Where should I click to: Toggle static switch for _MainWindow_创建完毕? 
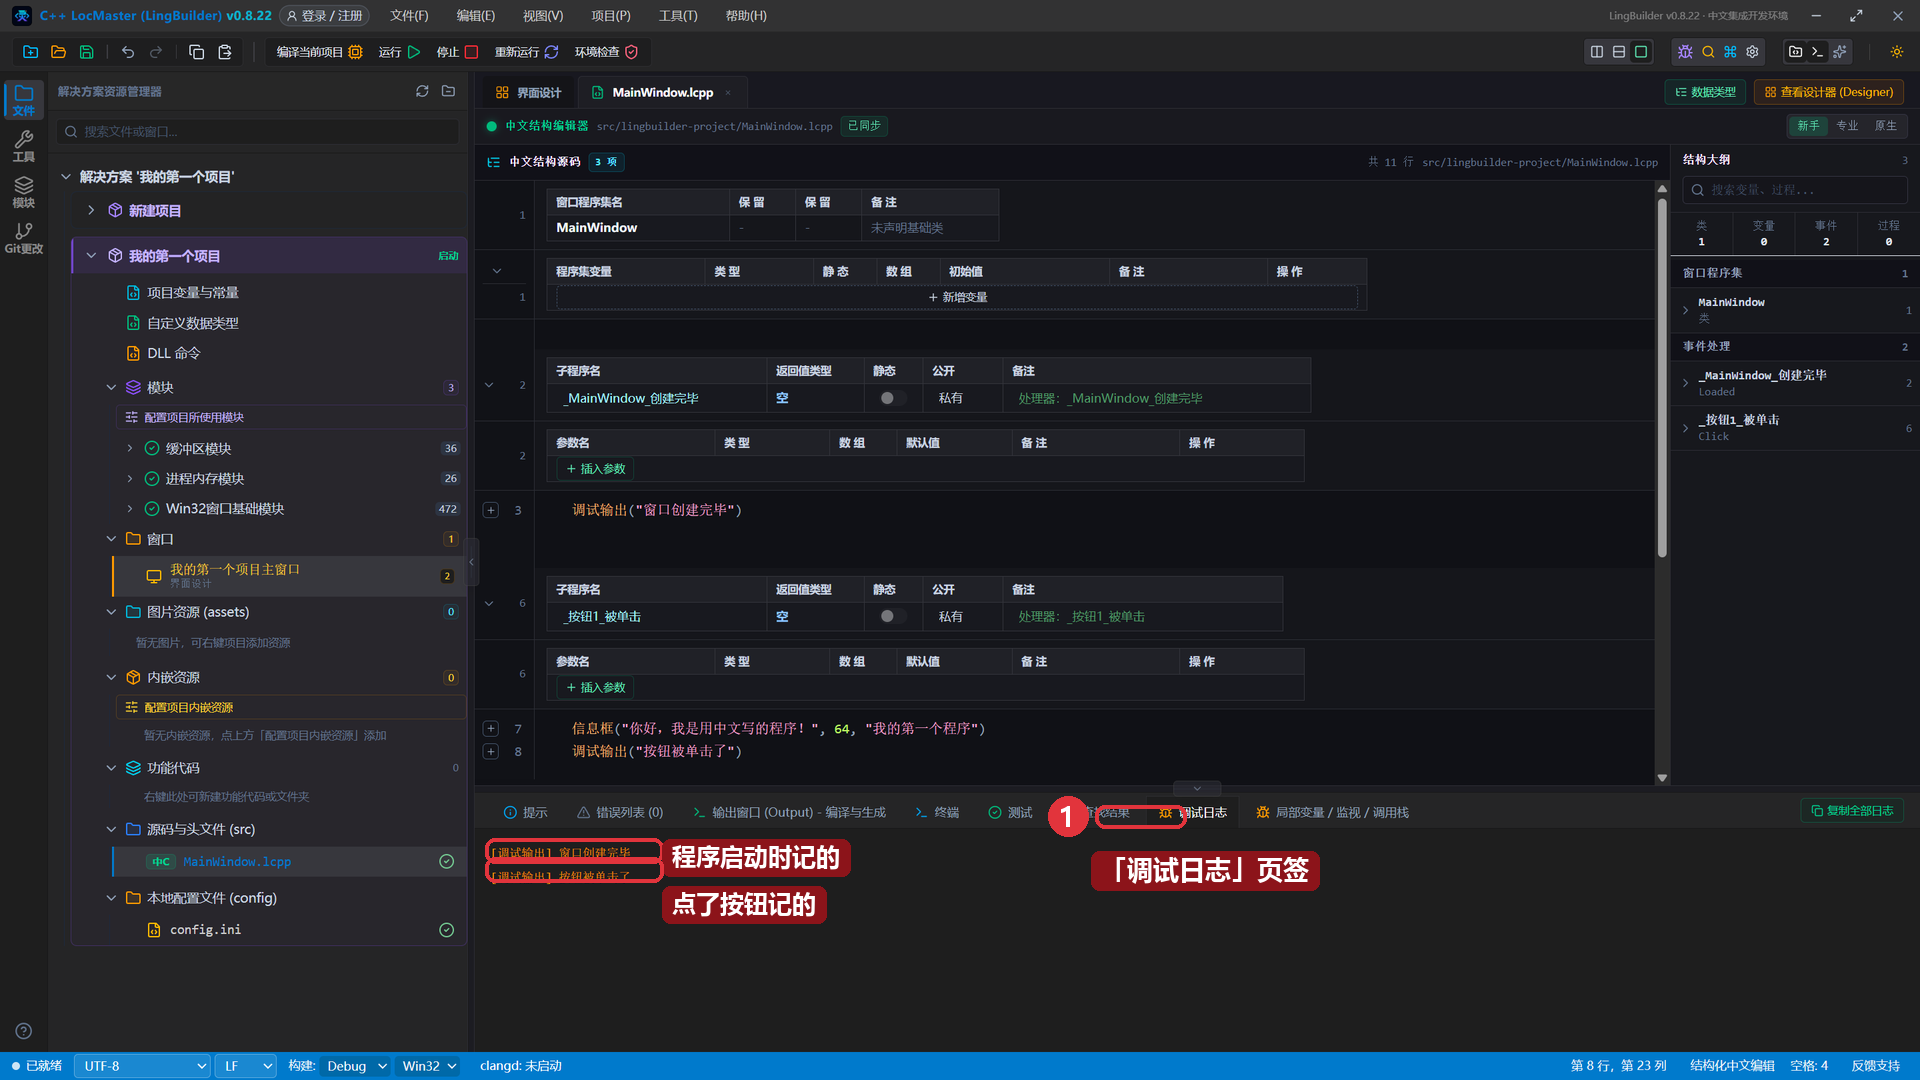(x=887, y=398)
